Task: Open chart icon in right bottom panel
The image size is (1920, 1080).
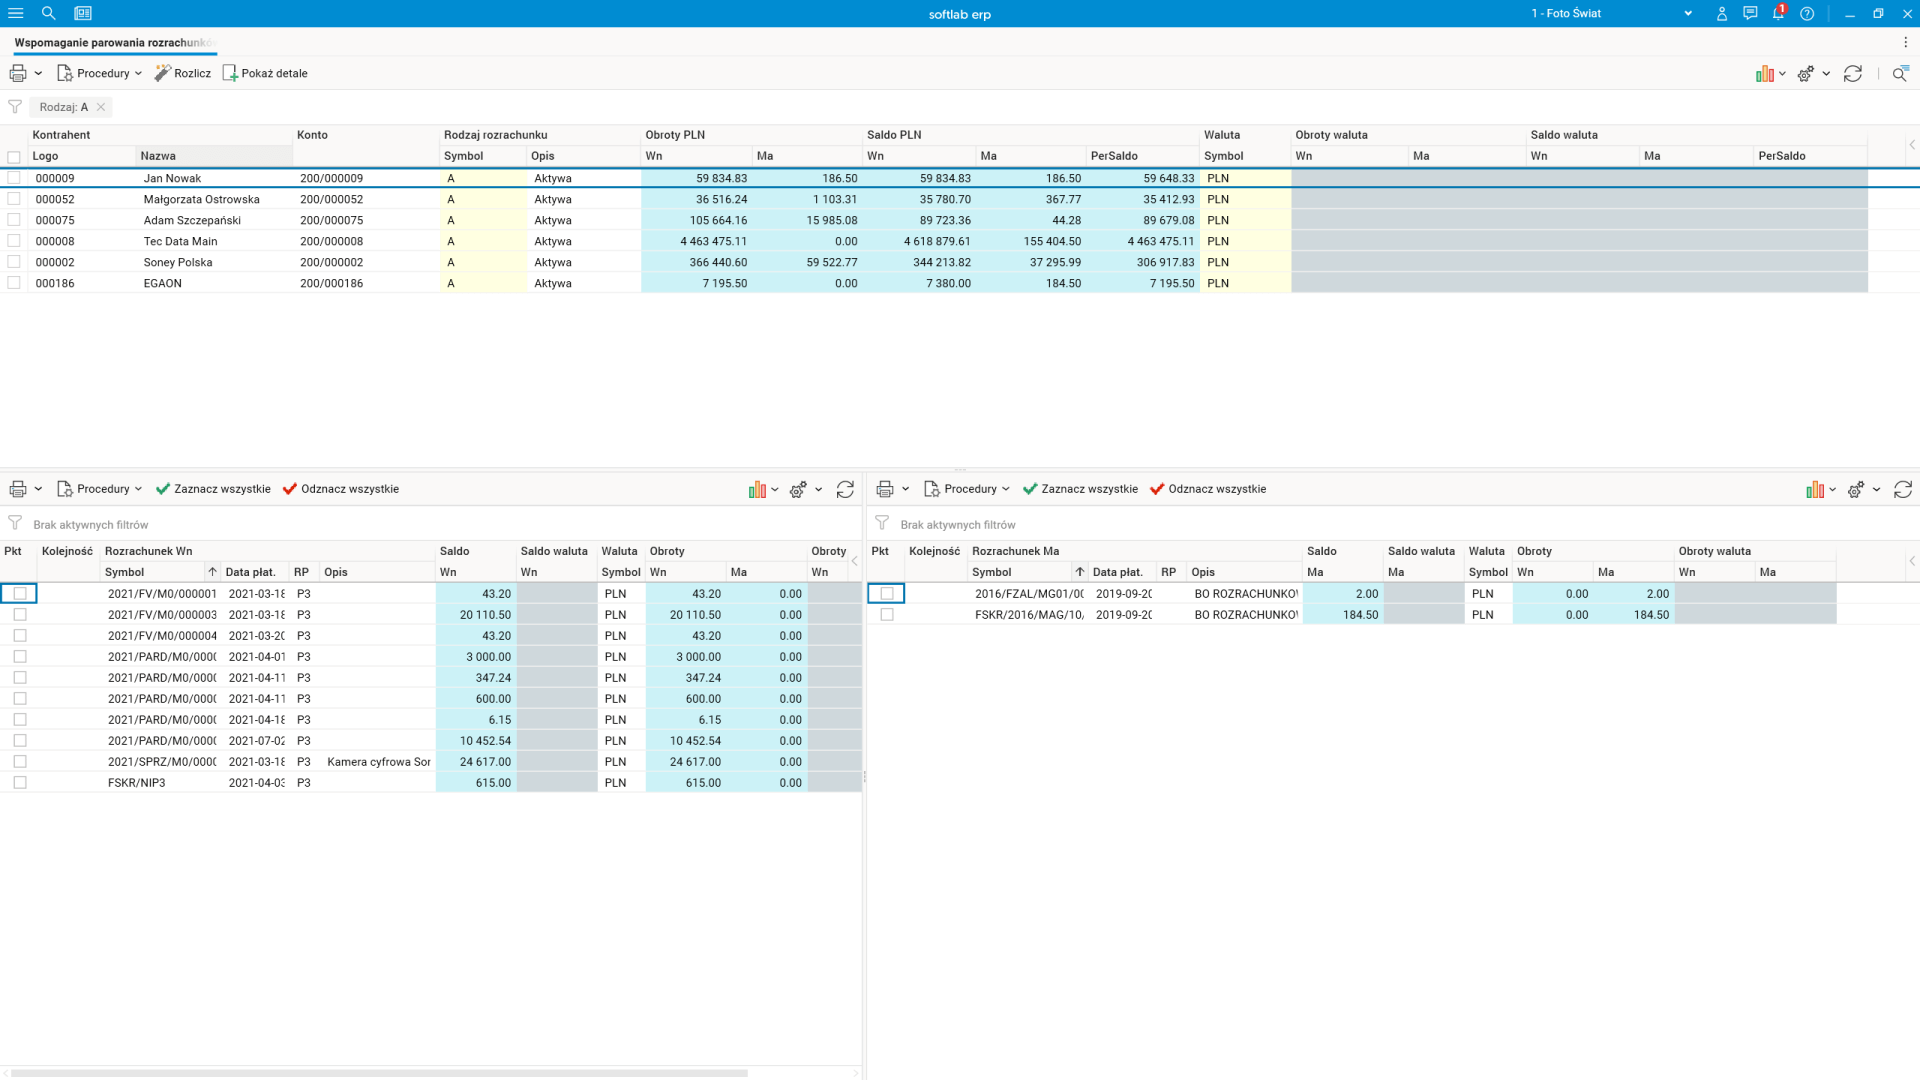Action: point(1814,489)
